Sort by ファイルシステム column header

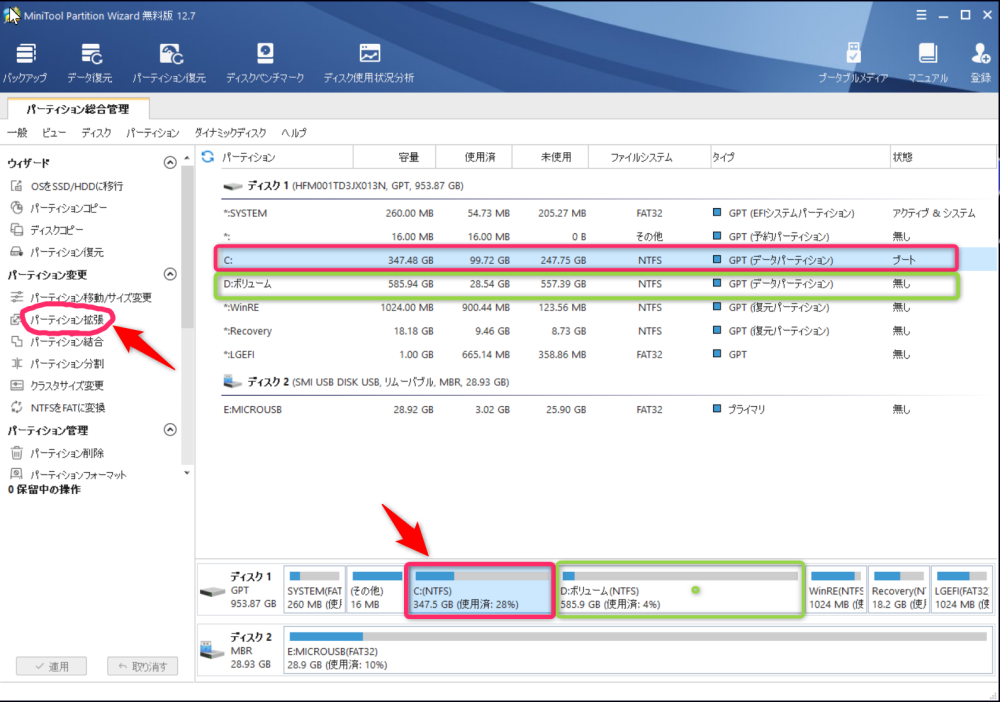pos(649,157)
